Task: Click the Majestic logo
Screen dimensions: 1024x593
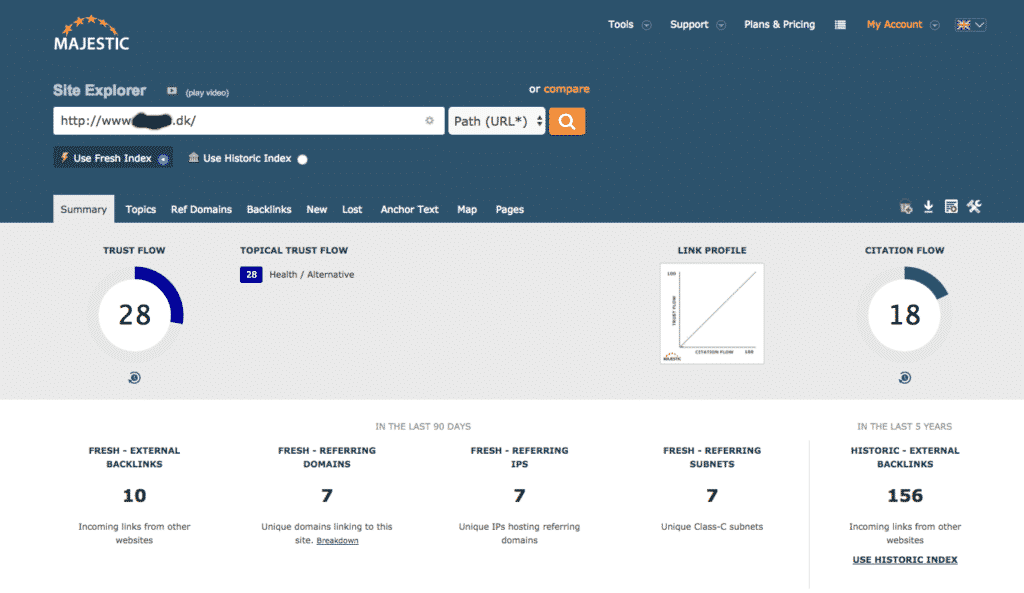Action: pyautogui.click(x=91, y=33)
